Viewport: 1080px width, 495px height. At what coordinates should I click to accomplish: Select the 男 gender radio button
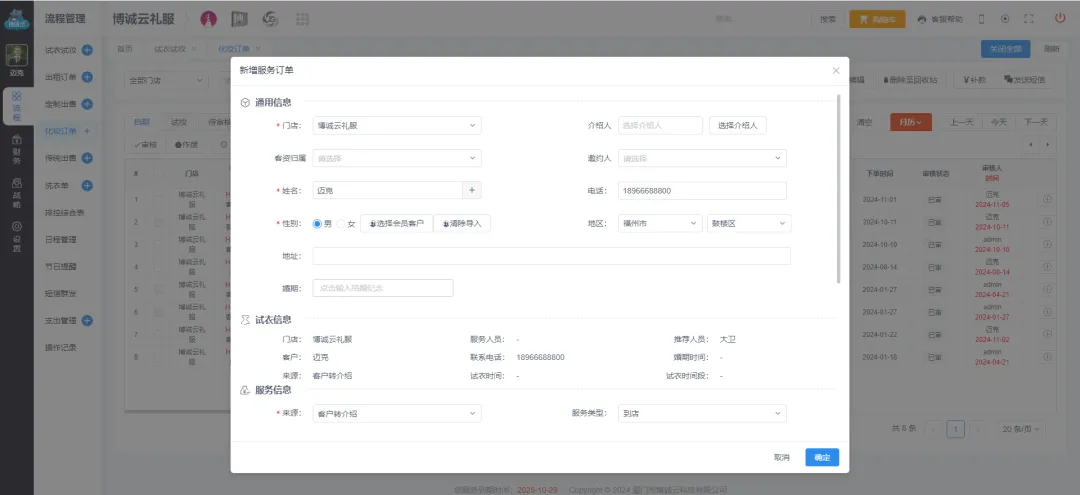pos(318,224)
